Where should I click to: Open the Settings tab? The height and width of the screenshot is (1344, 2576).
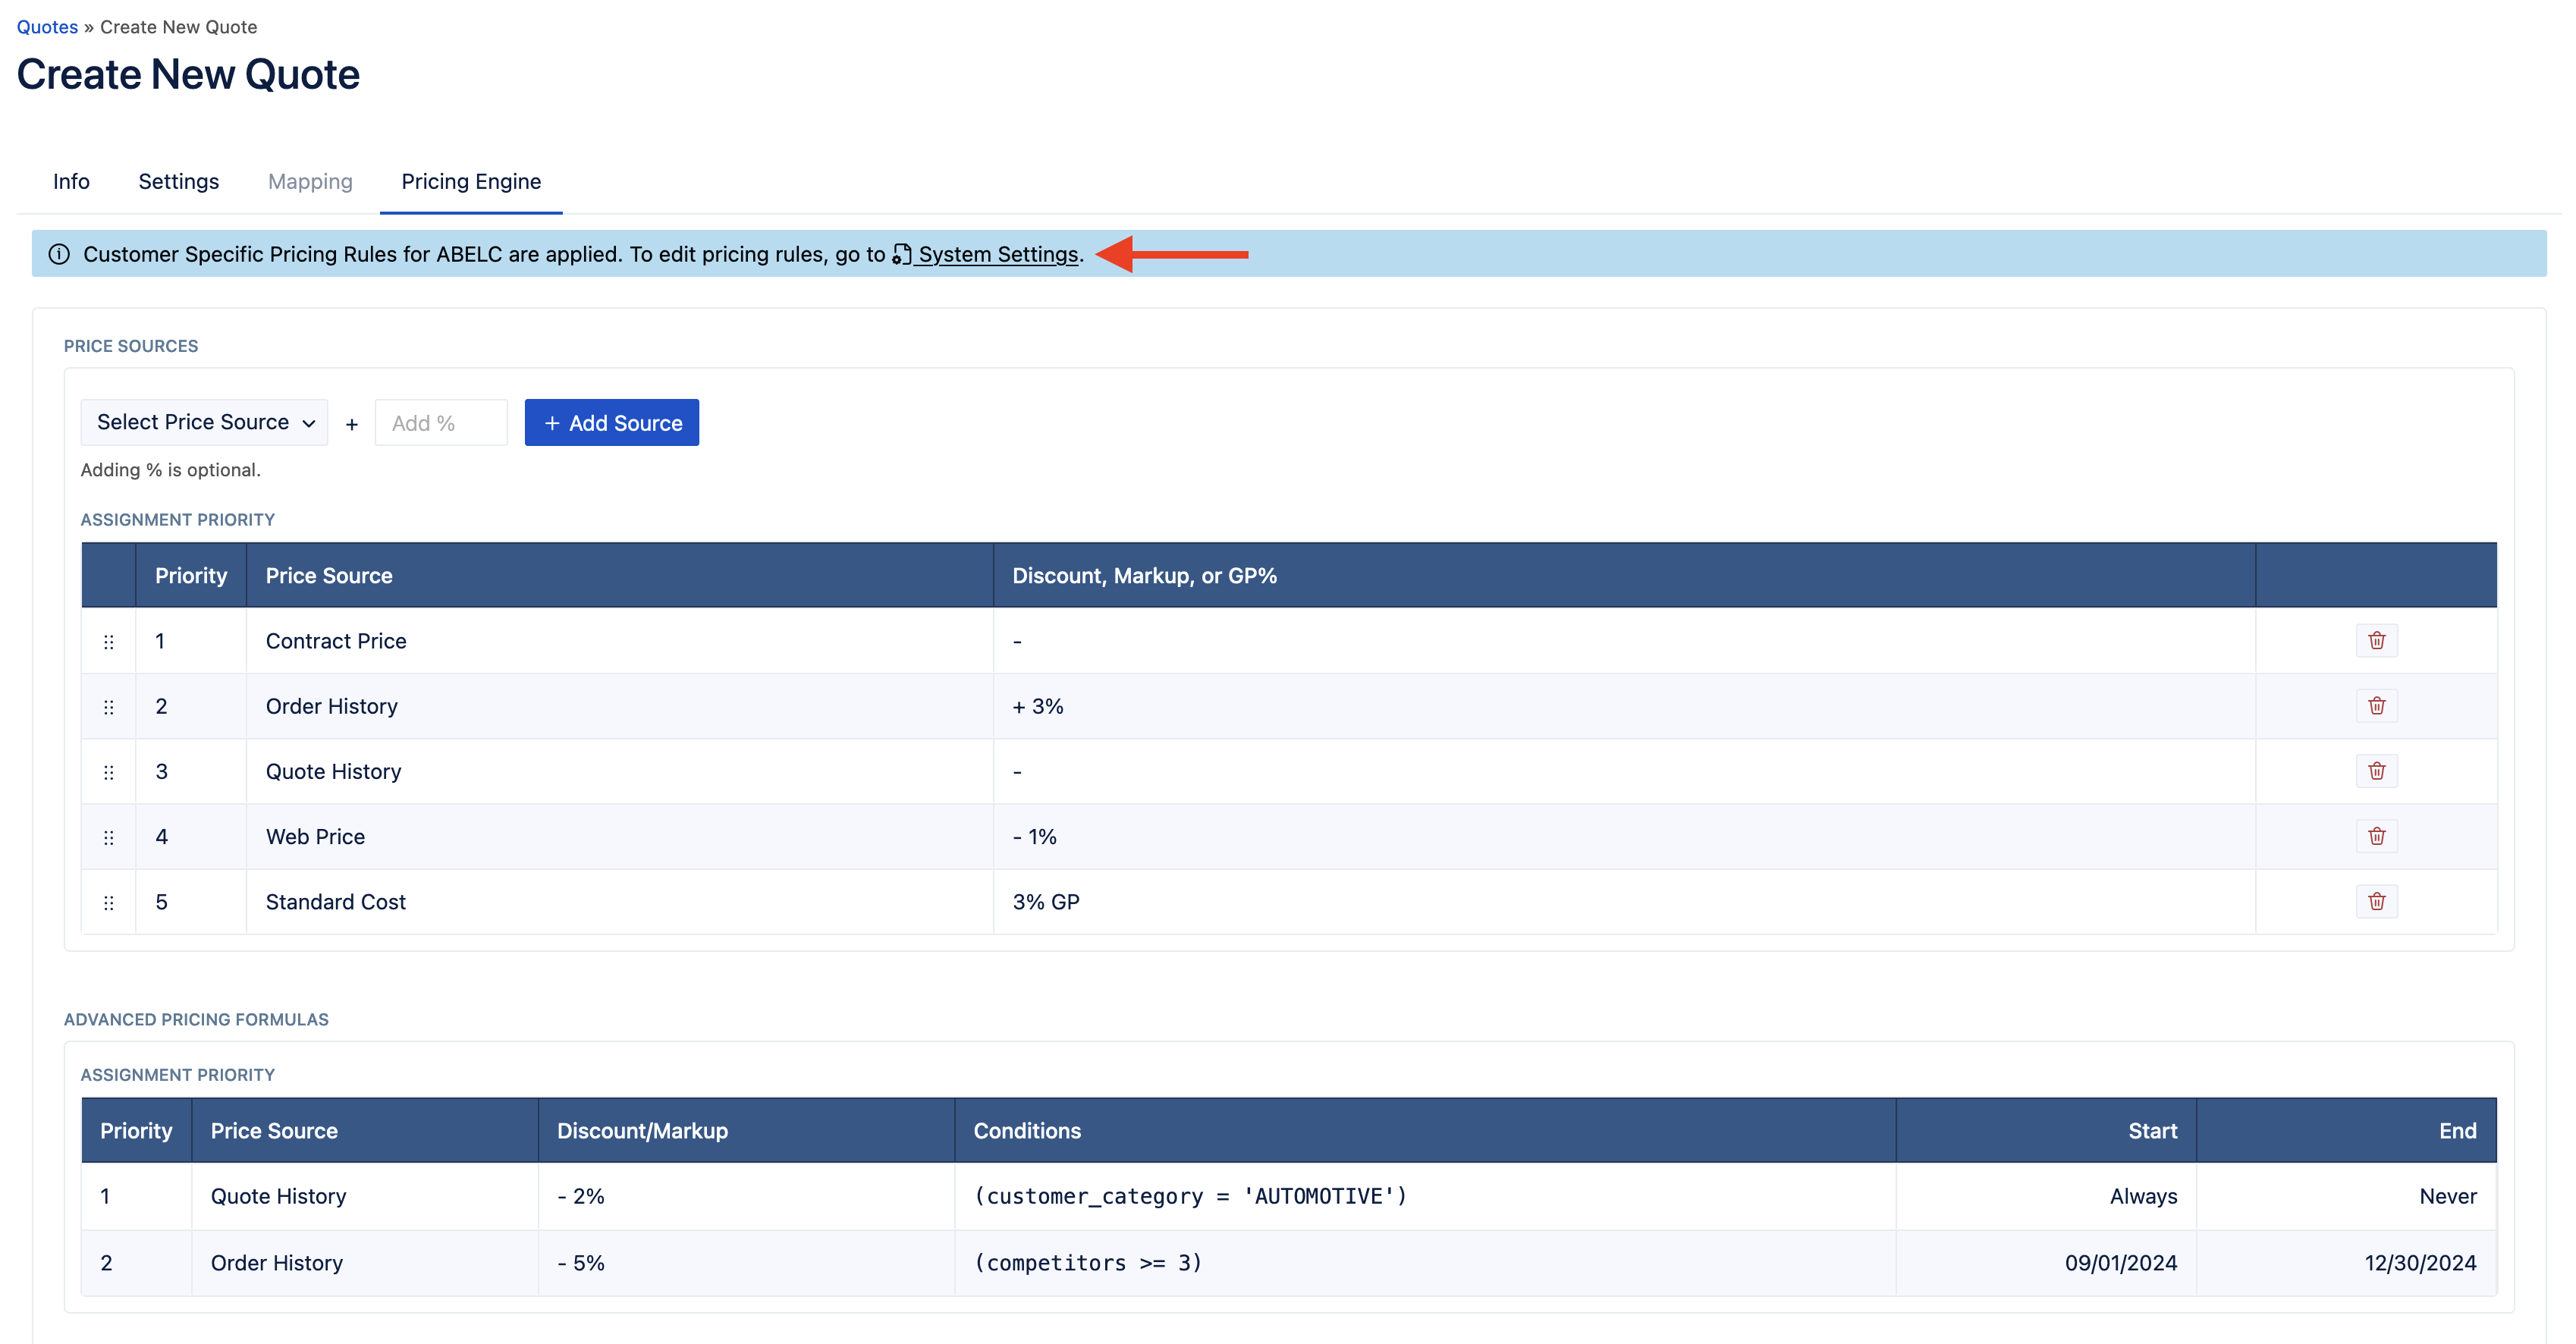(178, 181)
